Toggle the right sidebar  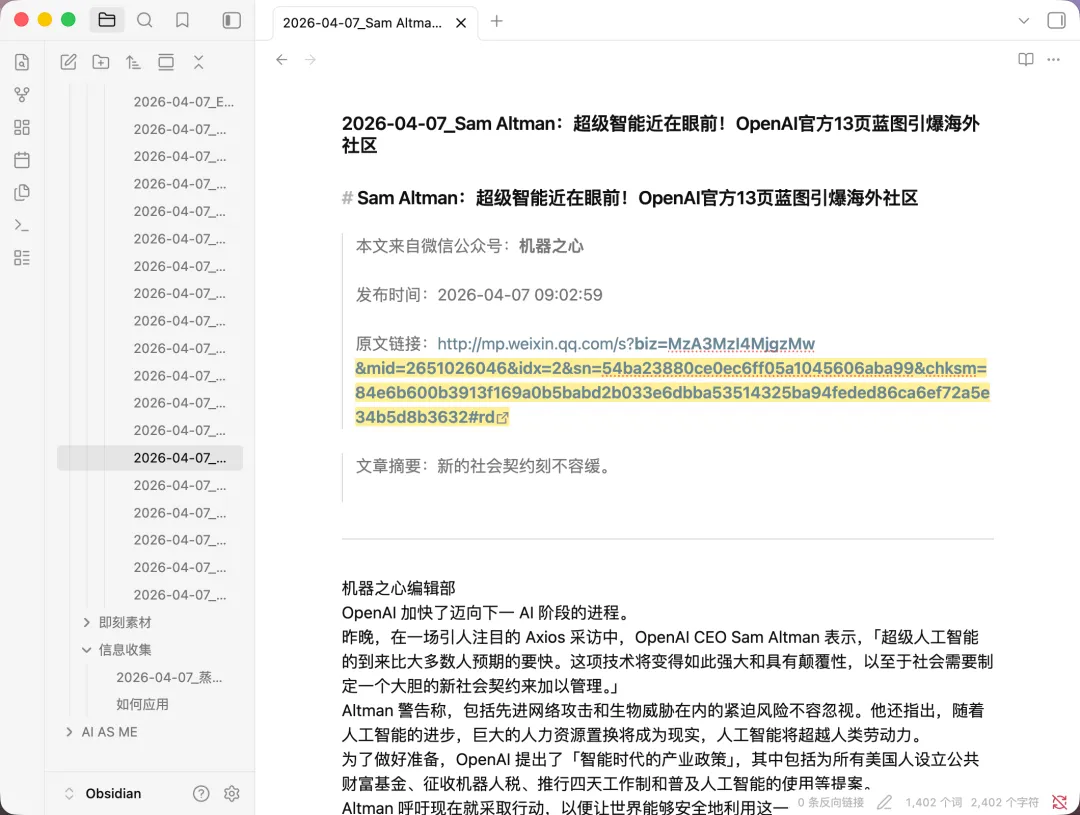[x=1056, y=21]
